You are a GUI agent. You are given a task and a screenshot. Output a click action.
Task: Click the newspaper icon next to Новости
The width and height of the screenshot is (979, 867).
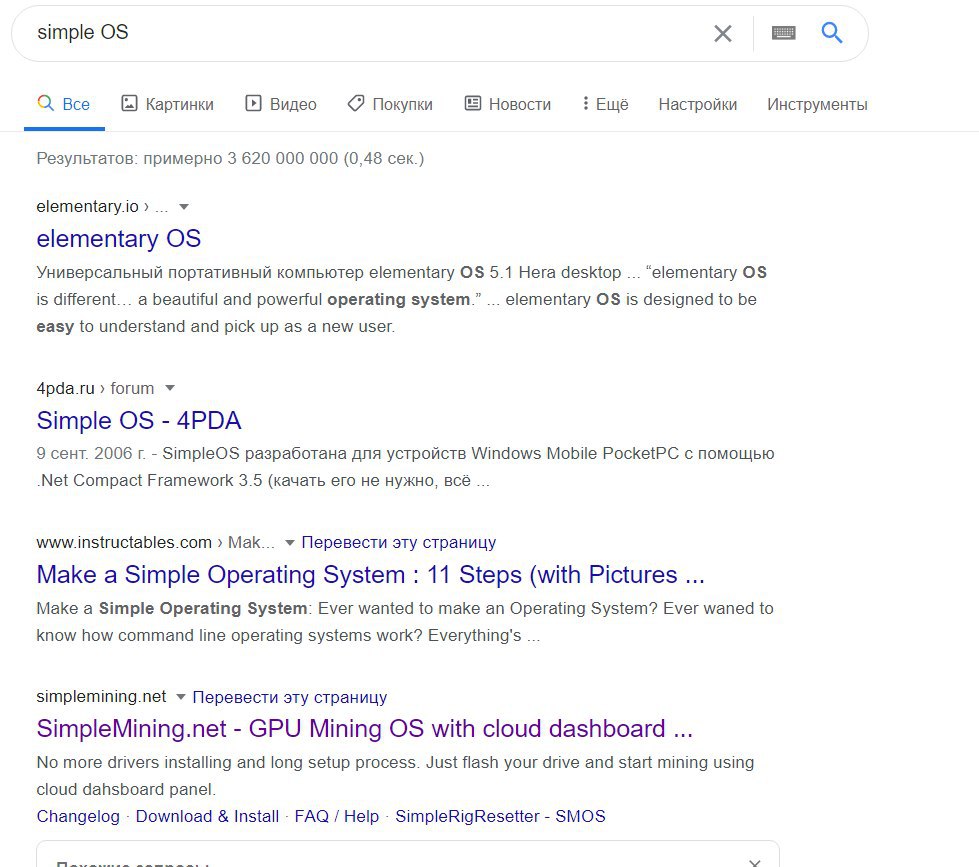coord(473,103)
